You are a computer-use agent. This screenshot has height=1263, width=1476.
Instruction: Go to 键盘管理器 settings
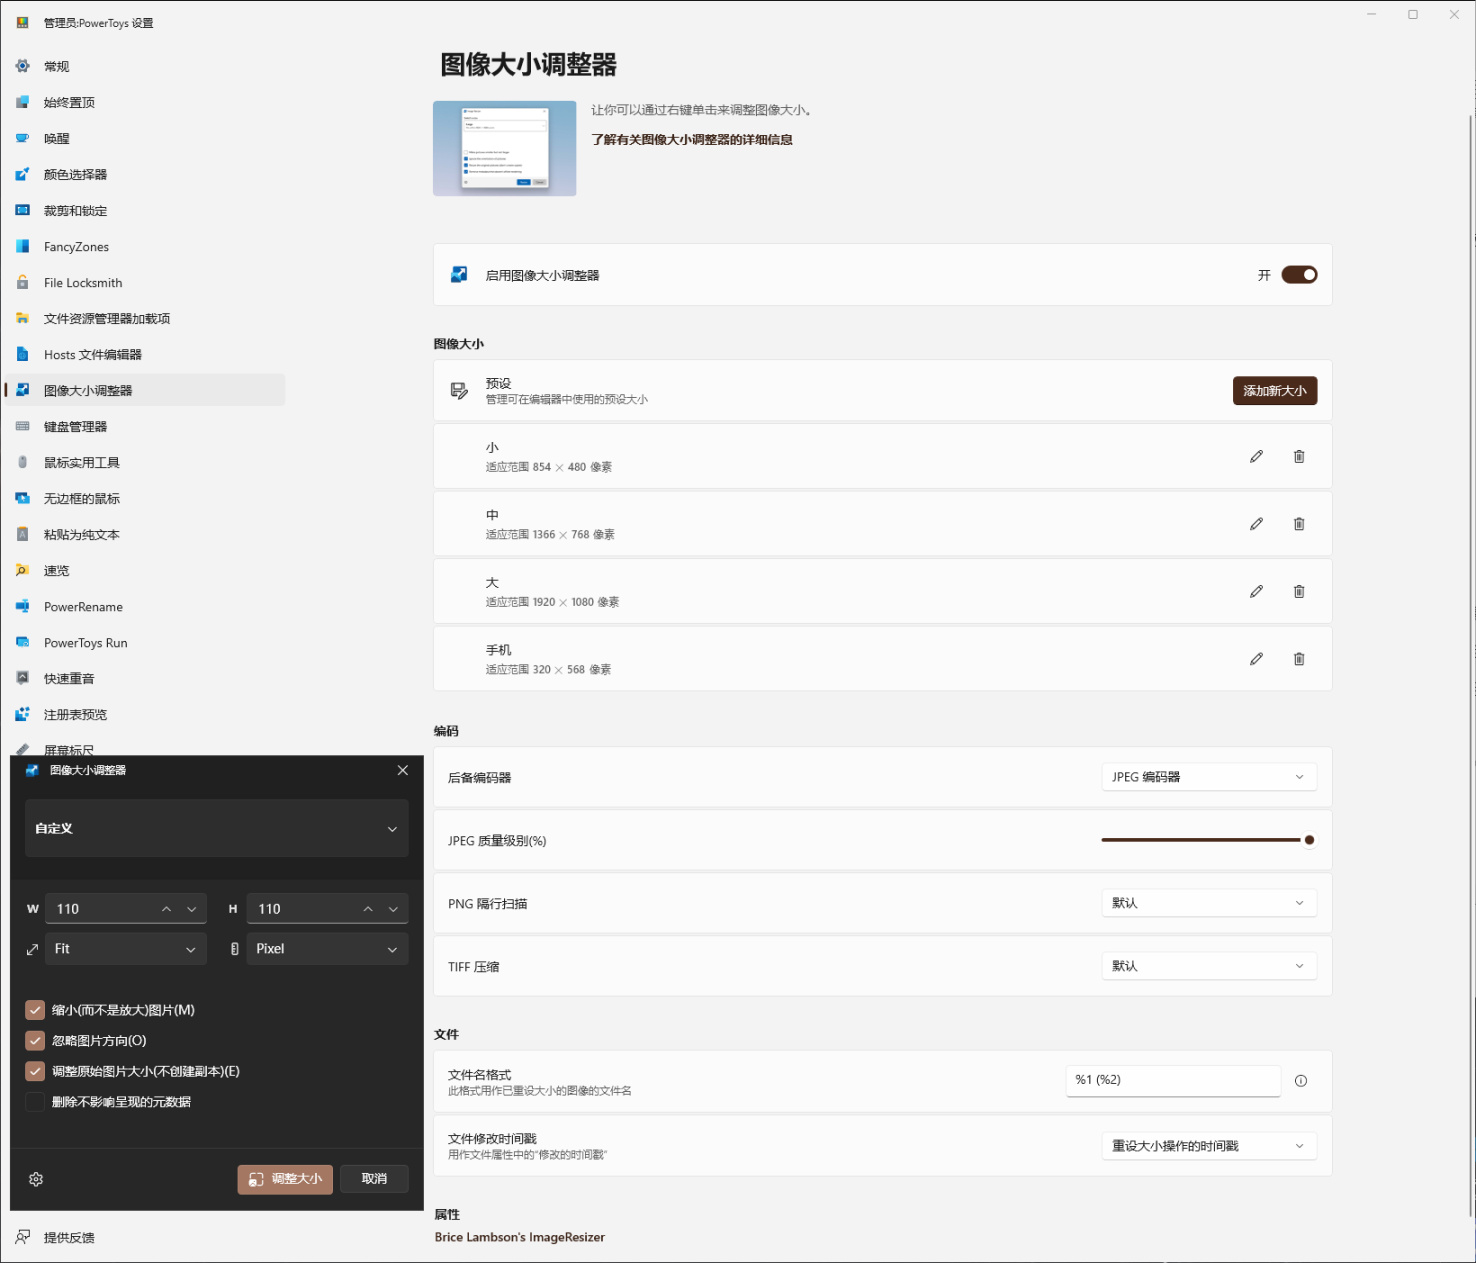145,426
